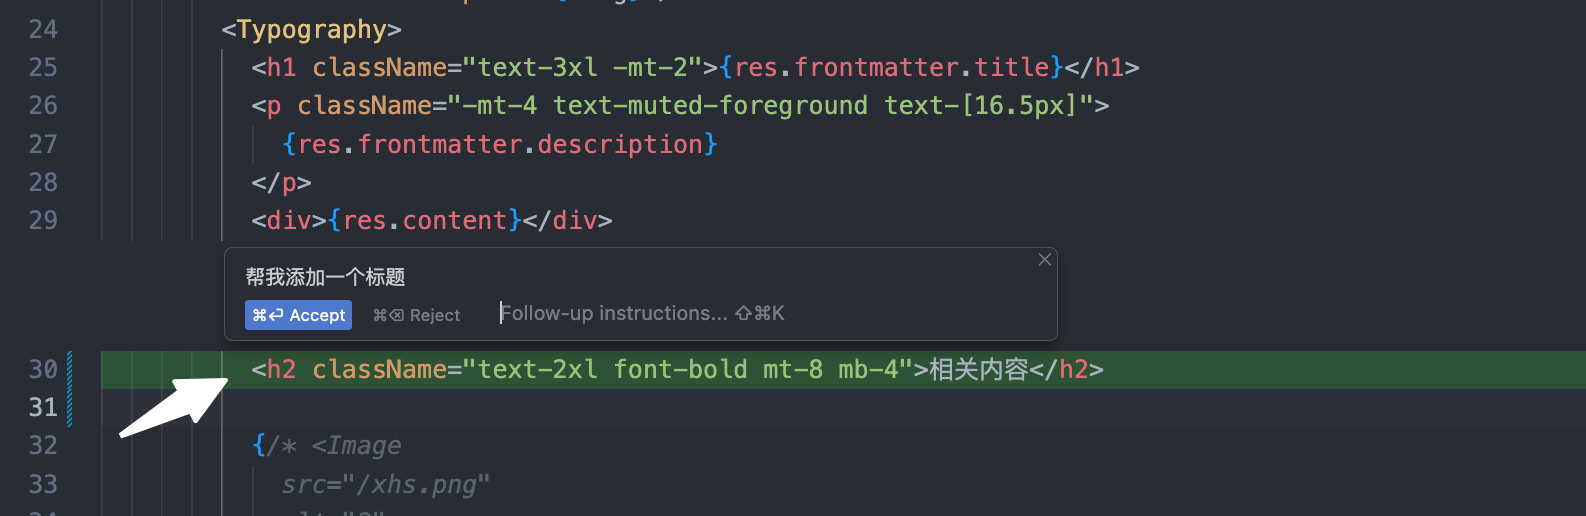Click the commented-out Image tag on line 32
The width and height of the screenshot is (1586, 516).
356,446
